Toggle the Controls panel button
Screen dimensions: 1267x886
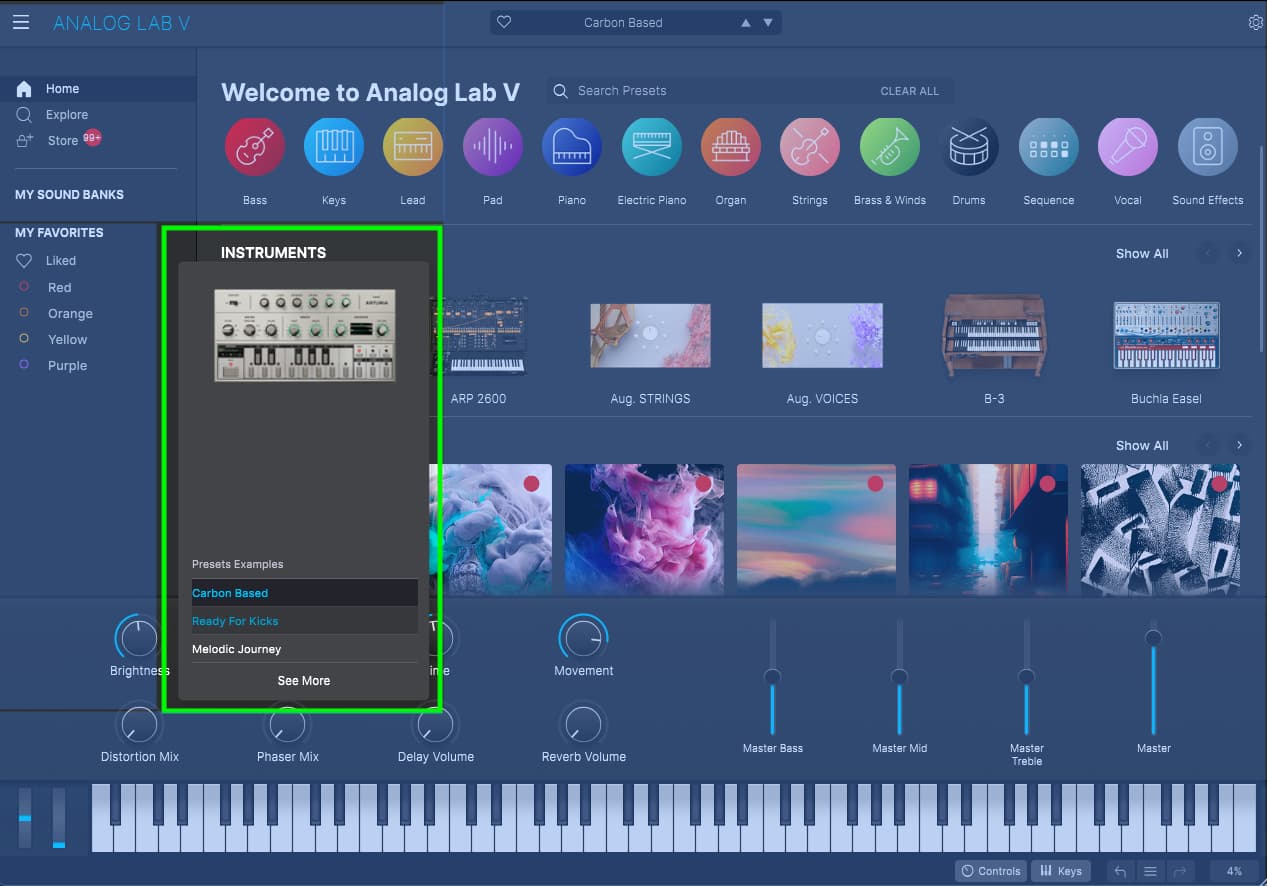(x=990, y=871)
